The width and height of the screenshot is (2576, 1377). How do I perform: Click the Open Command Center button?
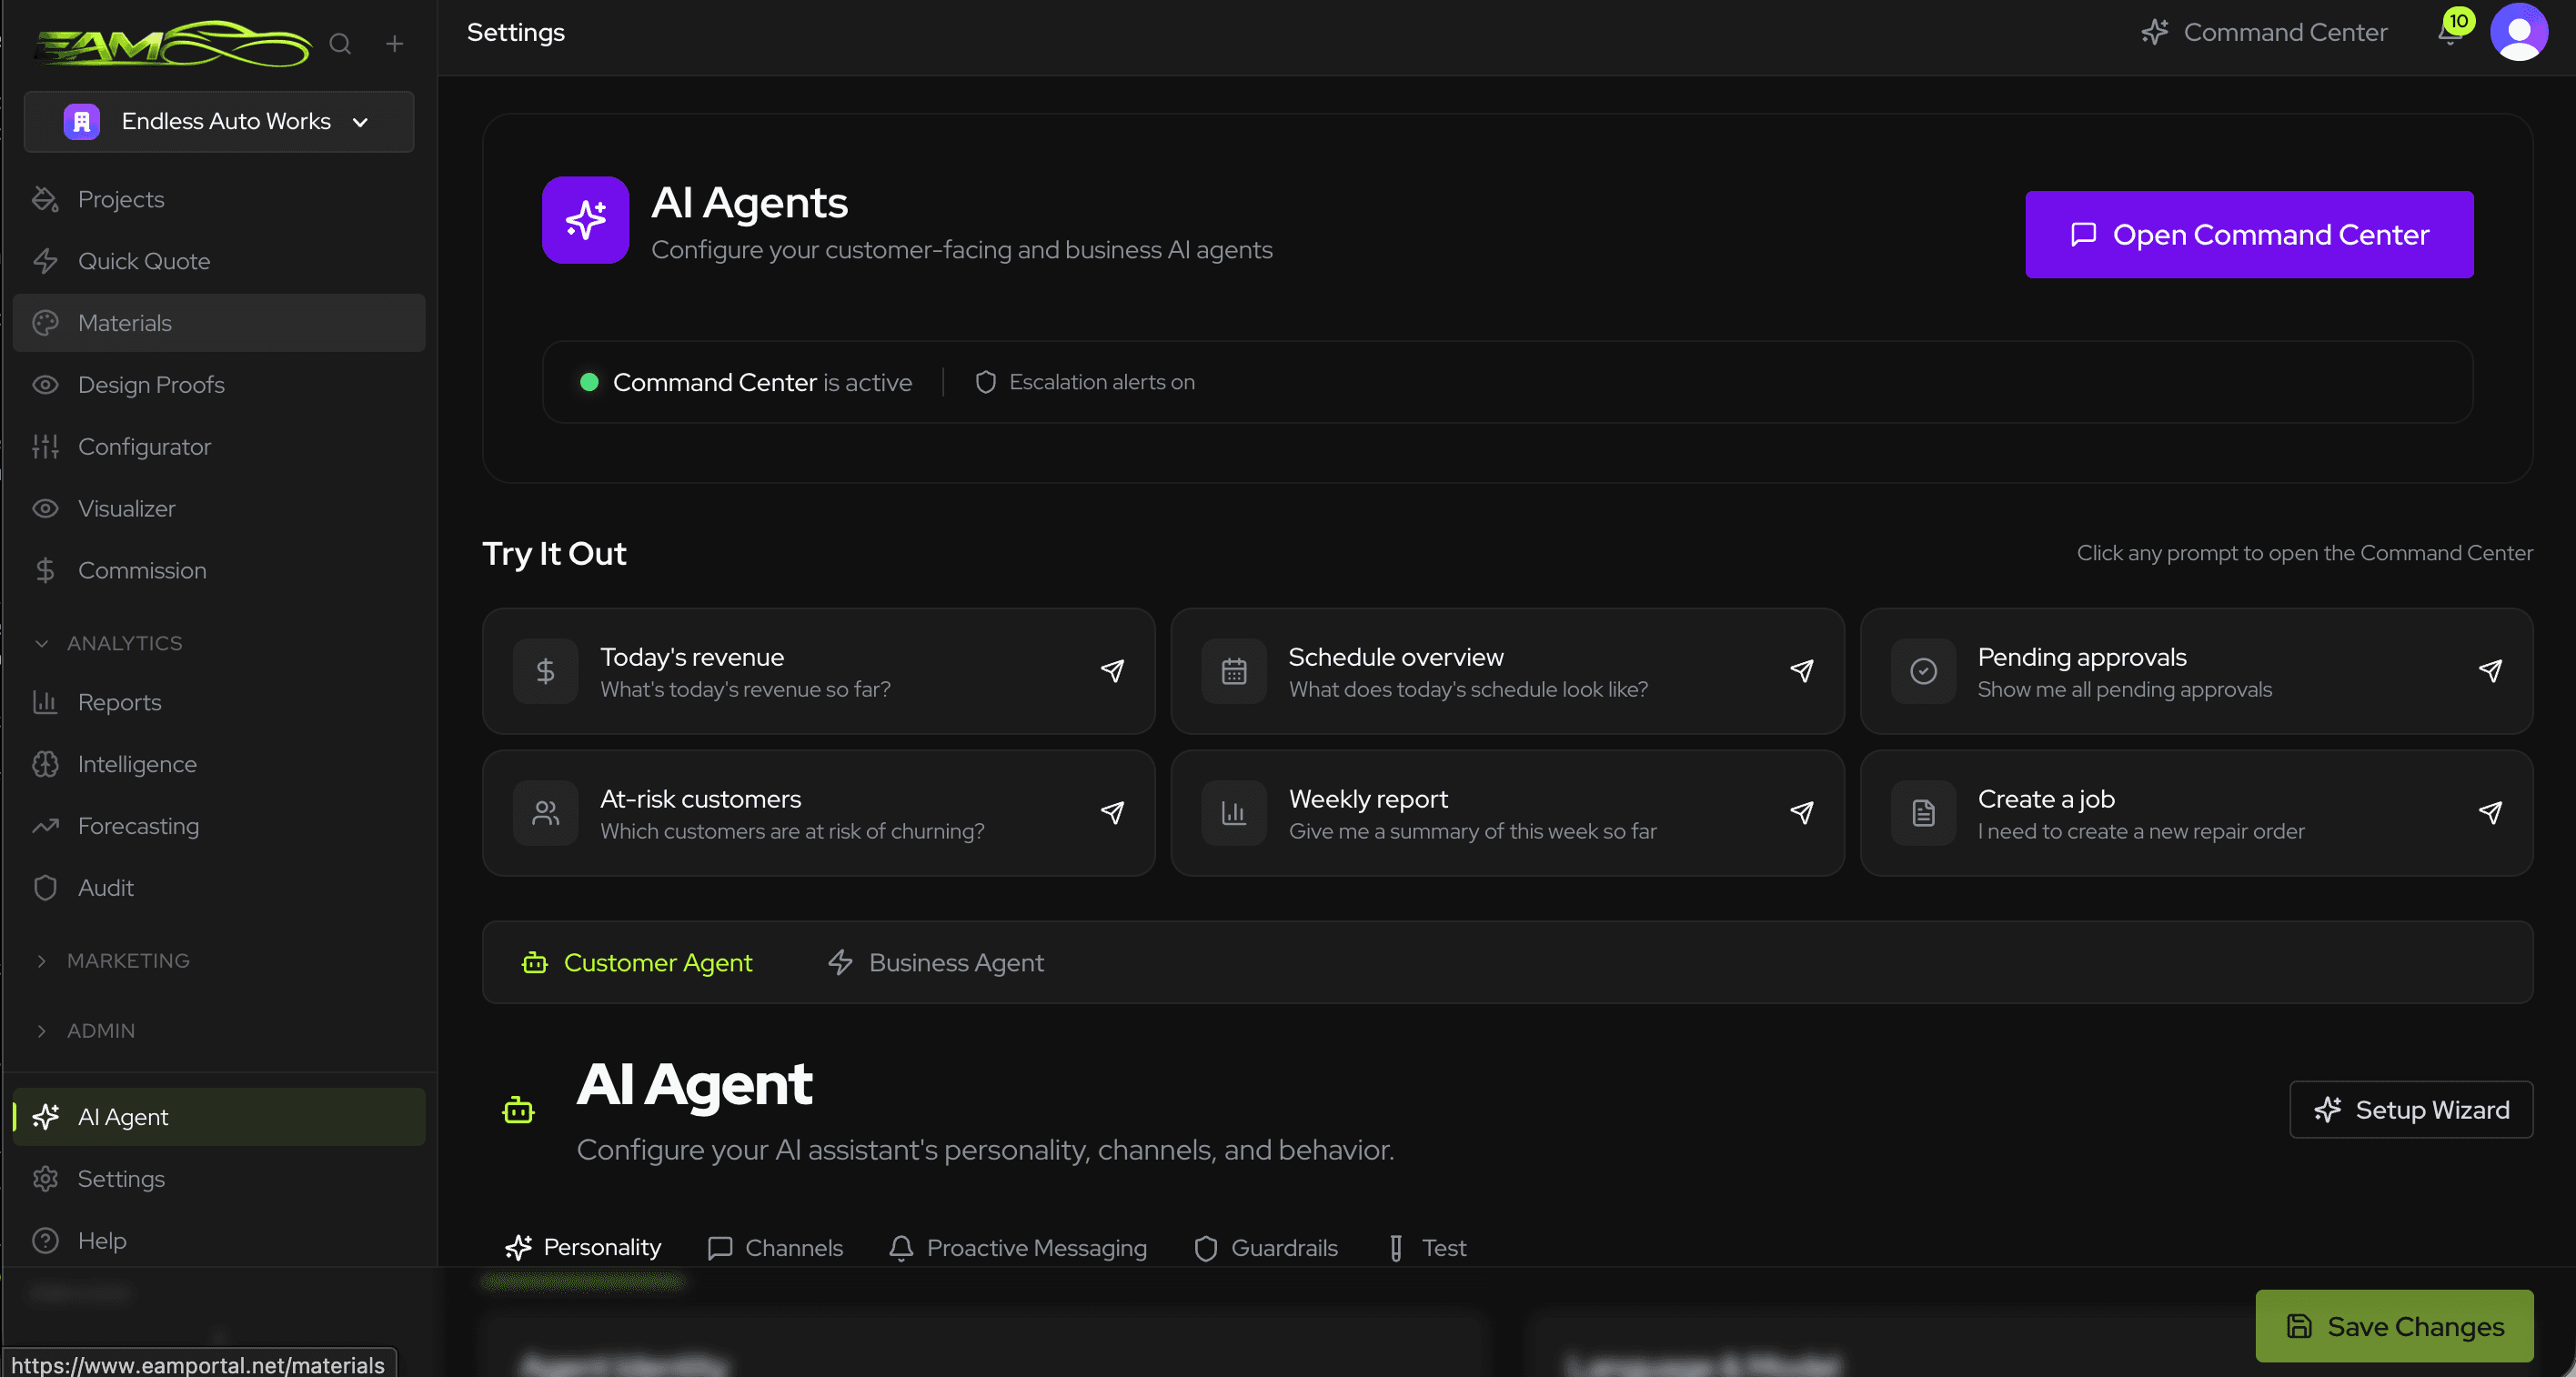2249,235
